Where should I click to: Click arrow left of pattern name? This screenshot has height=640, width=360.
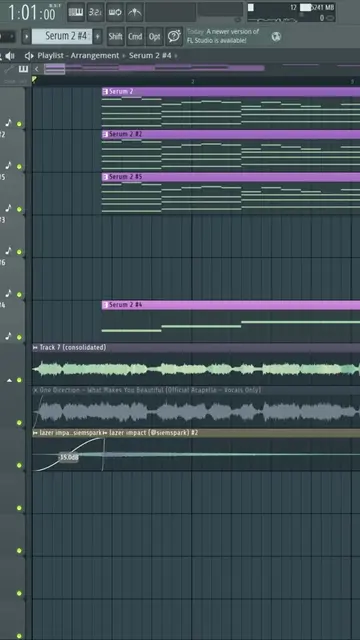[26, 36]
